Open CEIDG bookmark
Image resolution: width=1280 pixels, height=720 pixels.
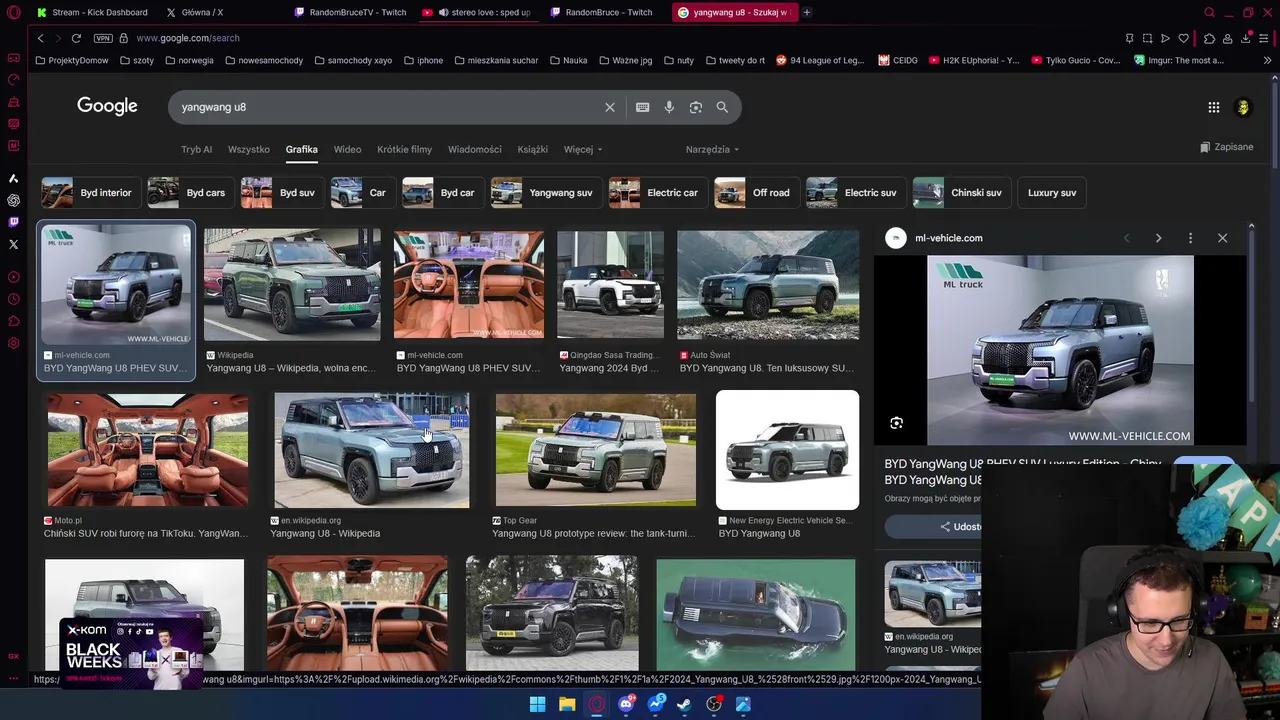click(x=898, y=60)
